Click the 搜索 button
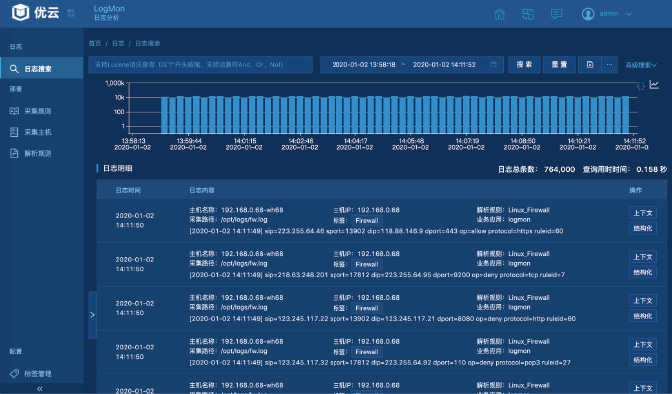This screenshot has height=394, width=672. pos(524,65)
